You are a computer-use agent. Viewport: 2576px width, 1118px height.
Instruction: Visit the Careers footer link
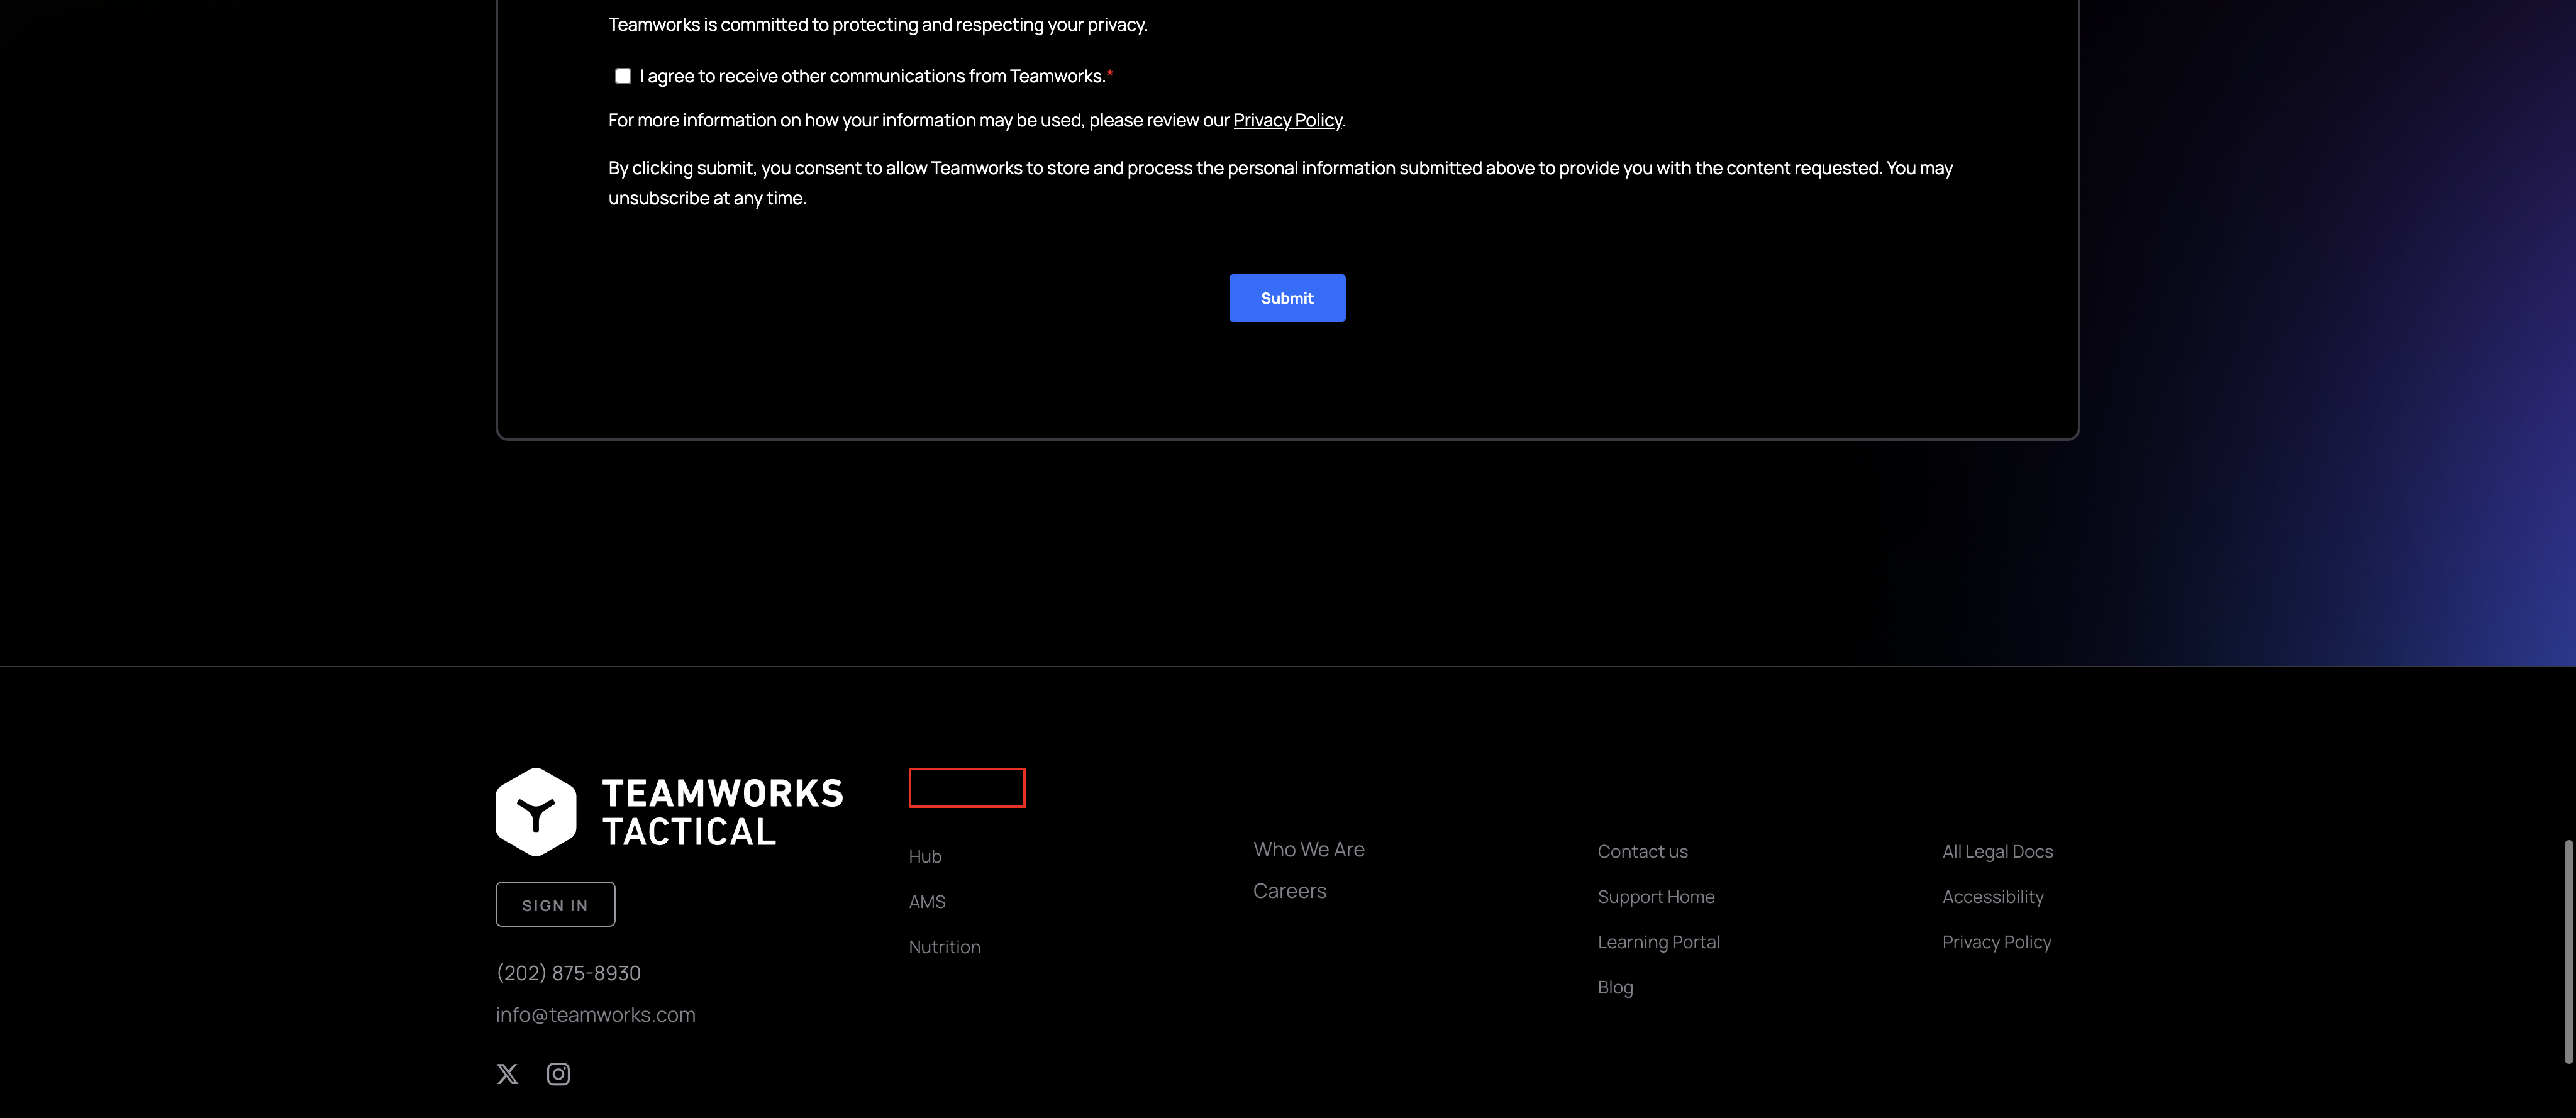pyautogui.click(x=1289, y=890)
